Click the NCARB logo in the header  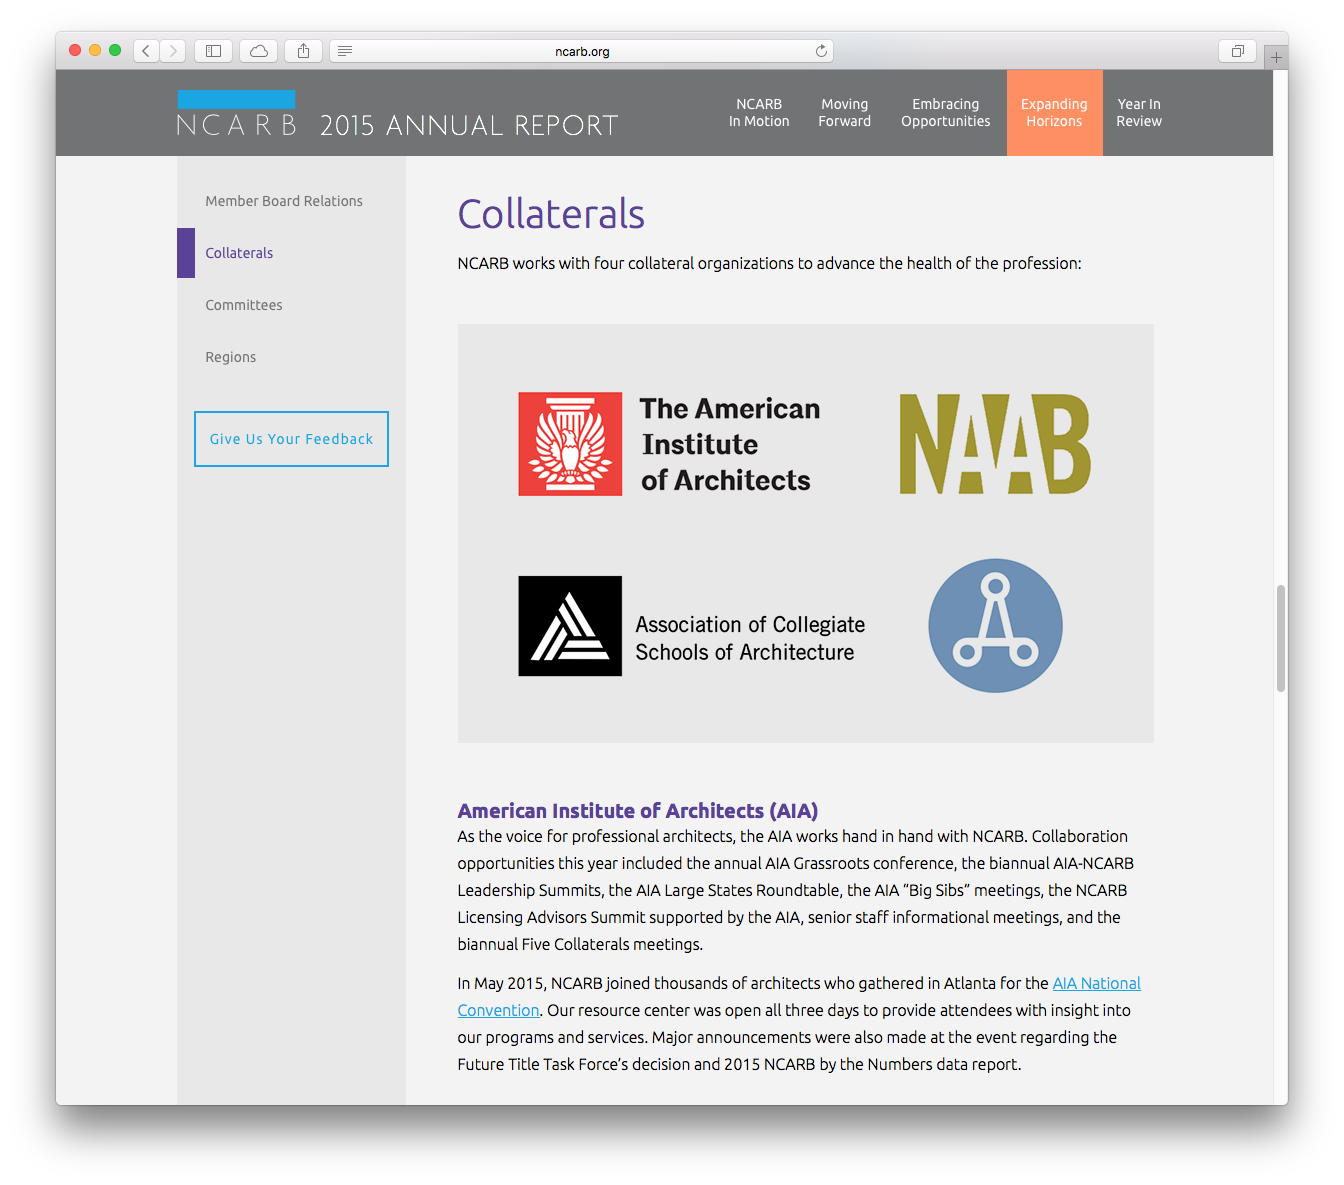(236, 113)
